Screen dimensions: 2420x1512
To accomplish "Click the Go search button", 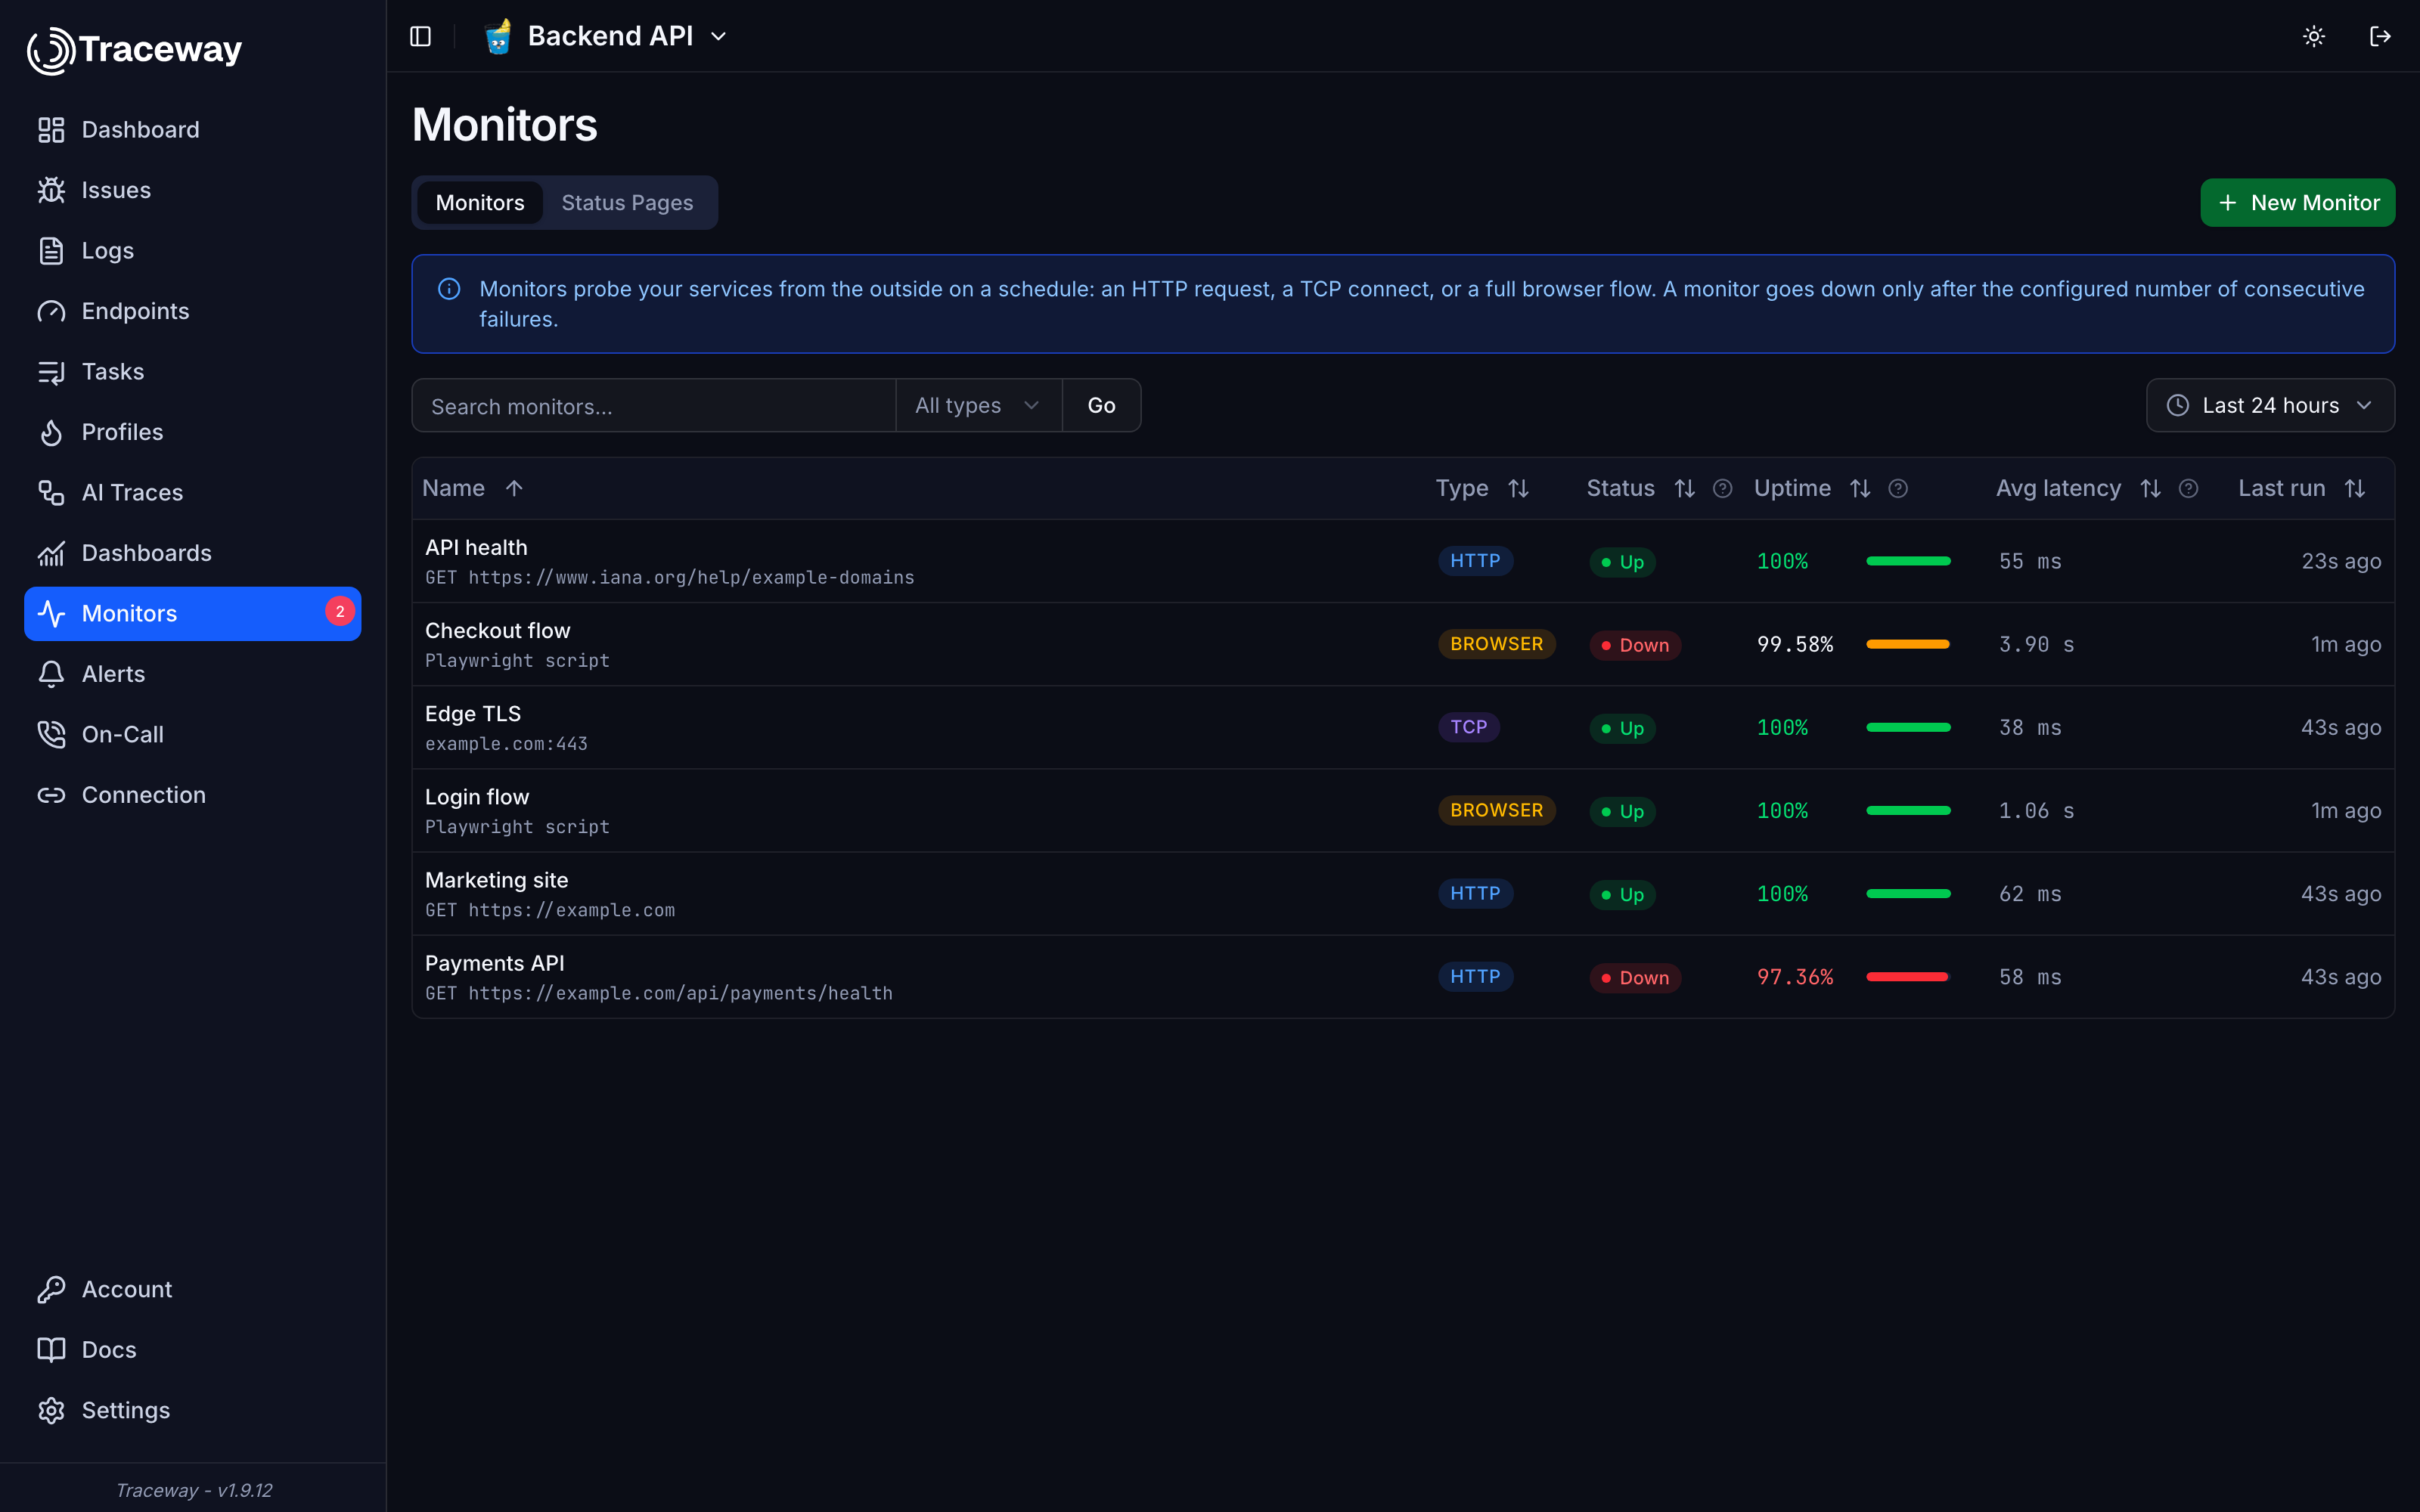I will coord(1101,405).
